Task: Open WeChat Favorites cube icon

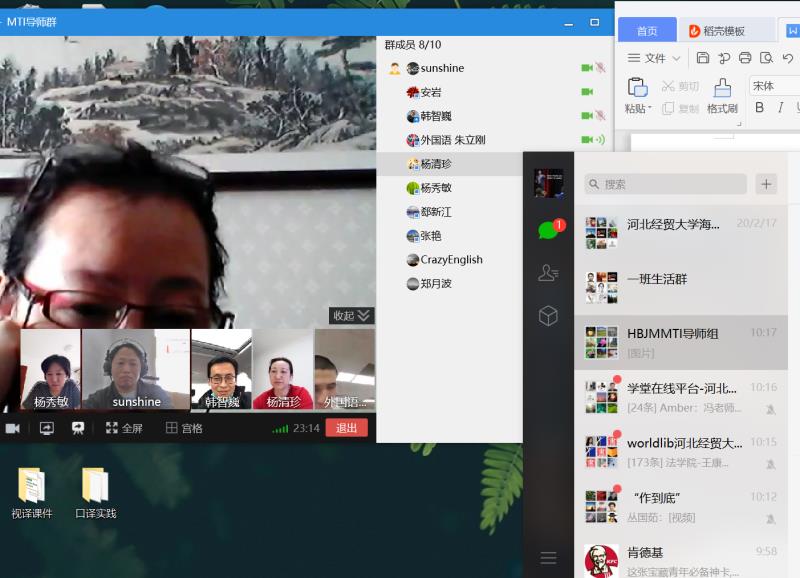Action: click(x=548, y=316)
